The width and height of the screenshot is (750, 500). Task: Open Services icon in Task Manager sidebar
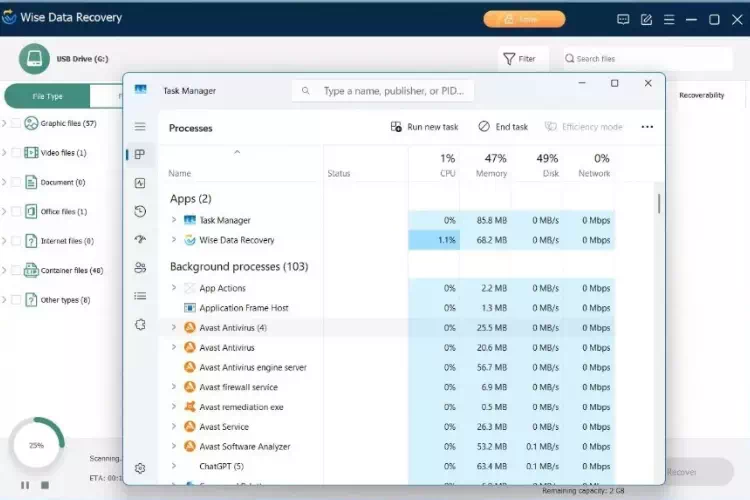(x=140, y=324)
